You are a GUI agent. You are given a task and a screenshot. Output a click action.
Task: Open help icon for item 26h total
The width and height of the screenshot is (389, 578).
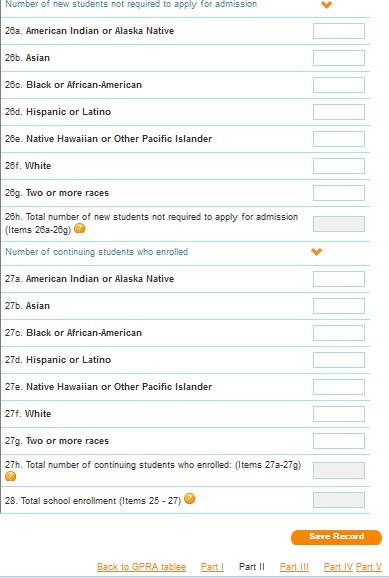79,229
